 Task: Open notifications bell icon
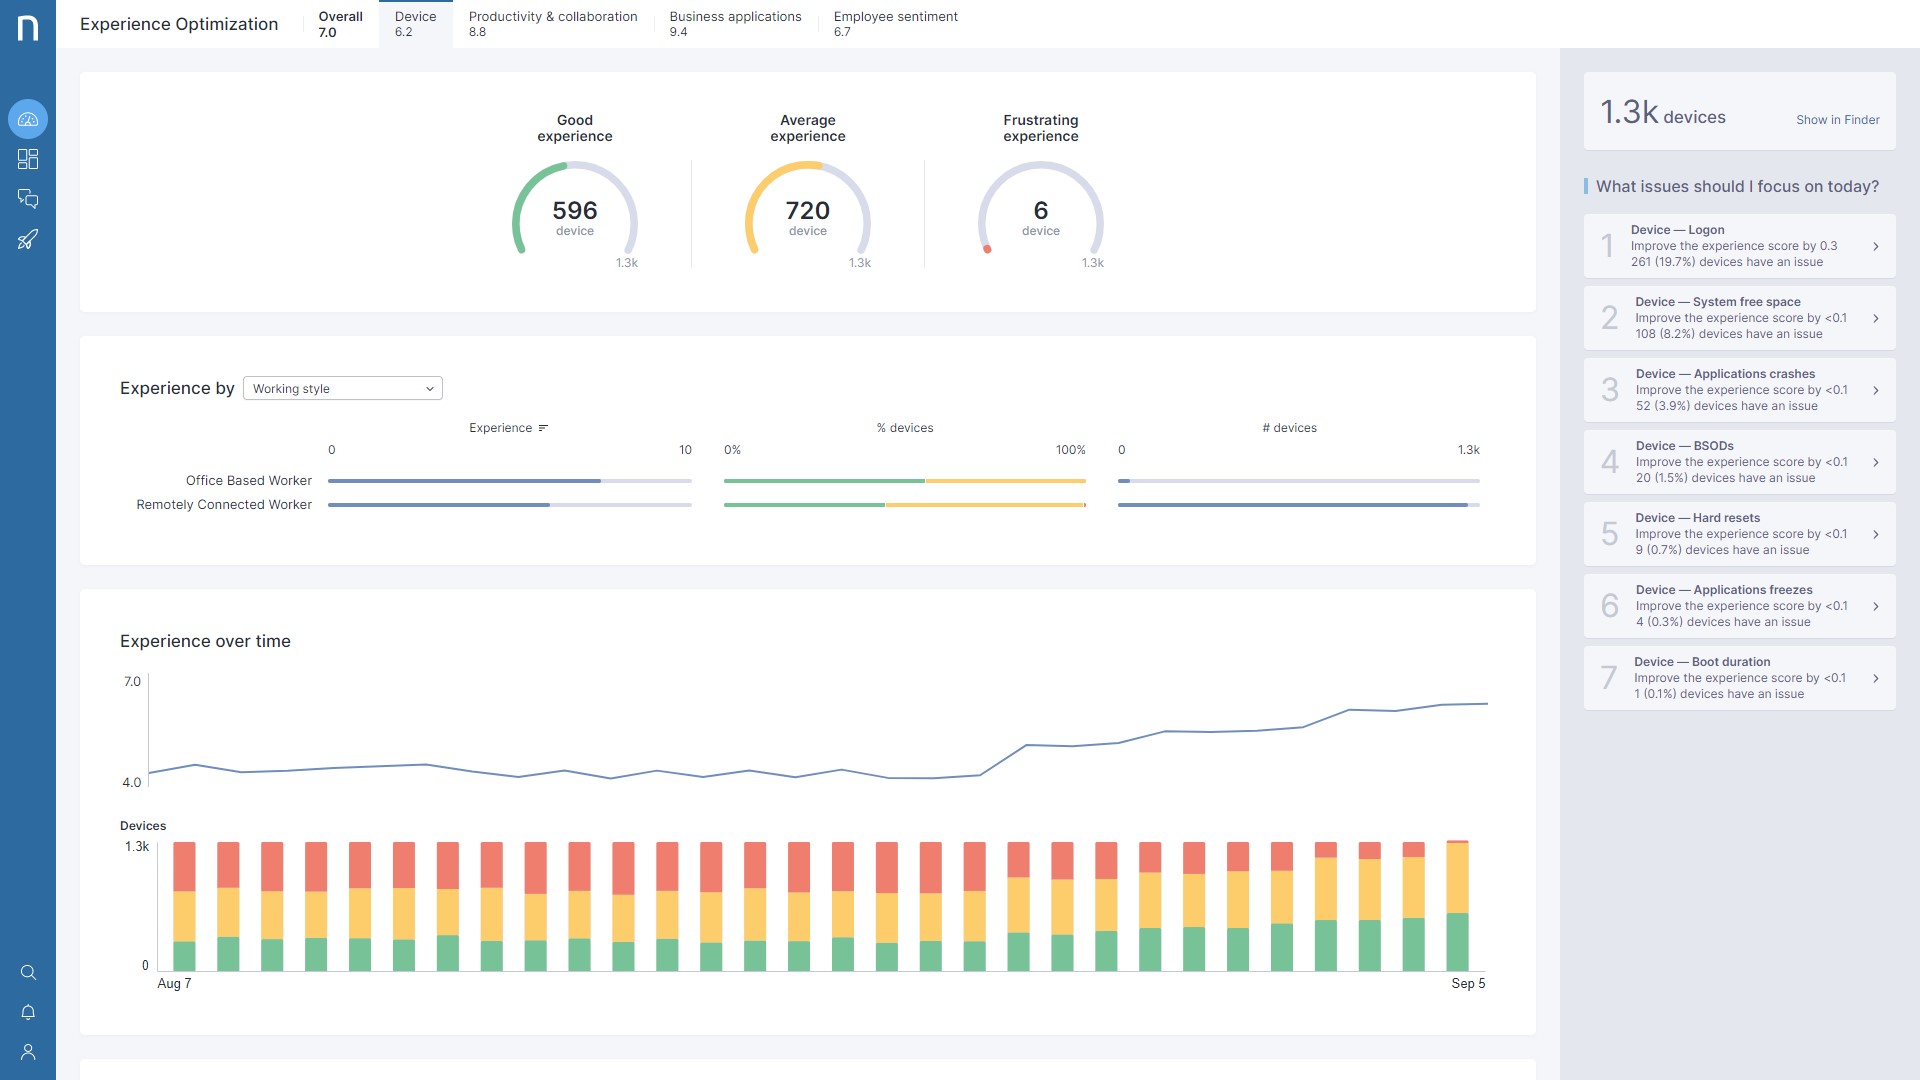pos(28,1012)
